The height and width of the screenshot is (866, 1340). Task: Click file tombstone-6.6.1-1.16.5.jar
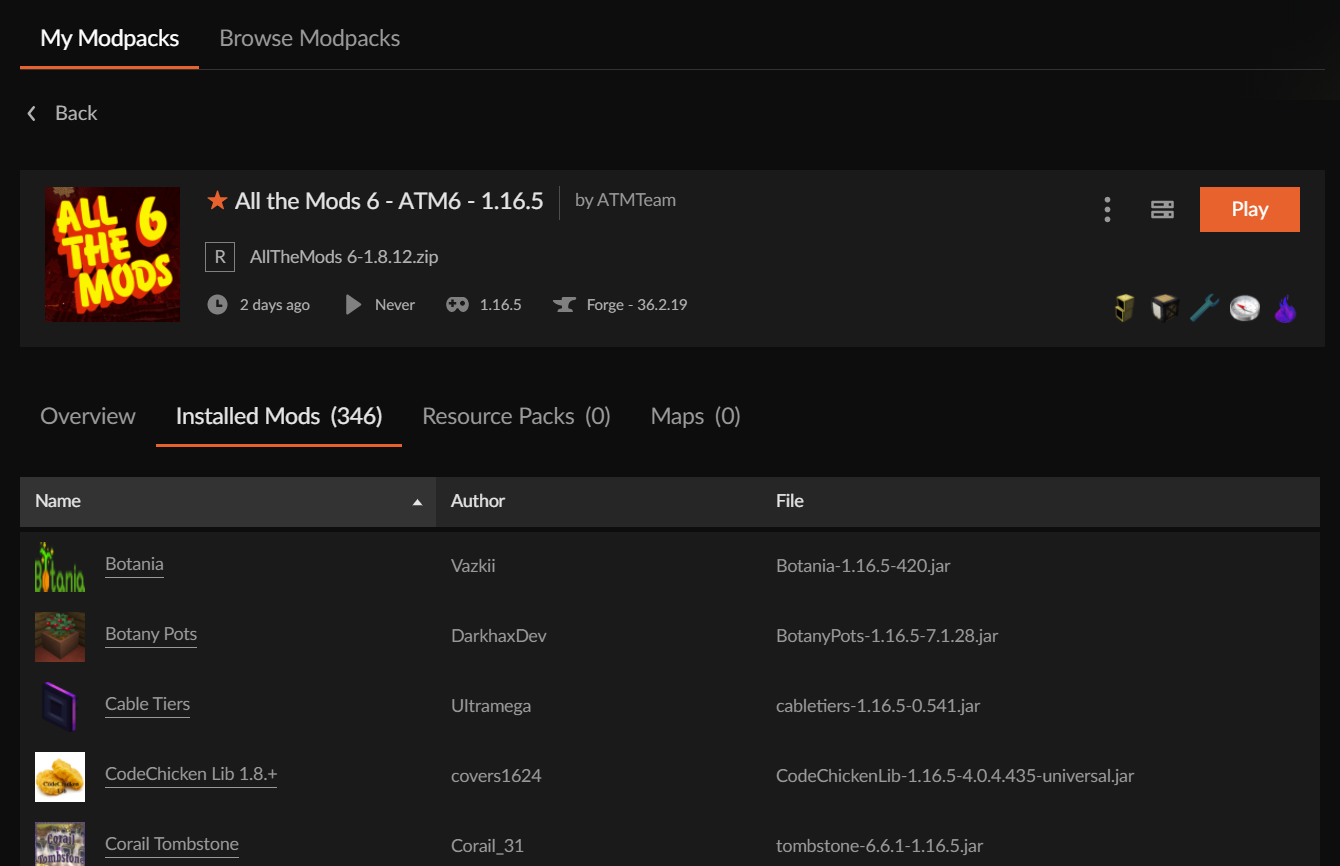coord(880,846)
